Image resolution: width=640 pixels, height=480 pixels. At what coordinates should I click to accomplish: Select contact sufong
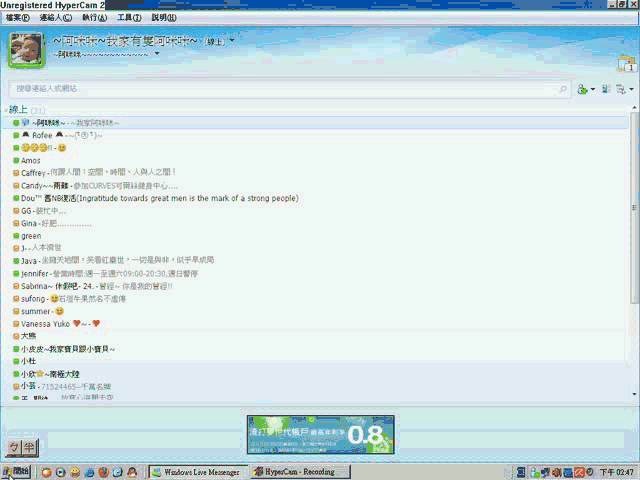tap(69, 299)
